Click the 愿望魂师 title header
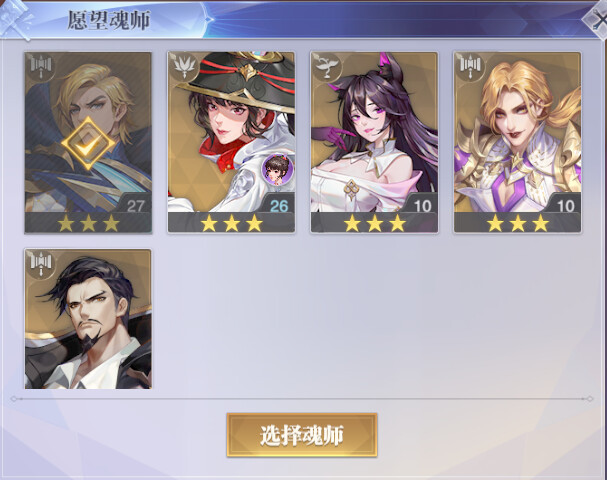The image size is (607, 480). (x=109, y=21)
